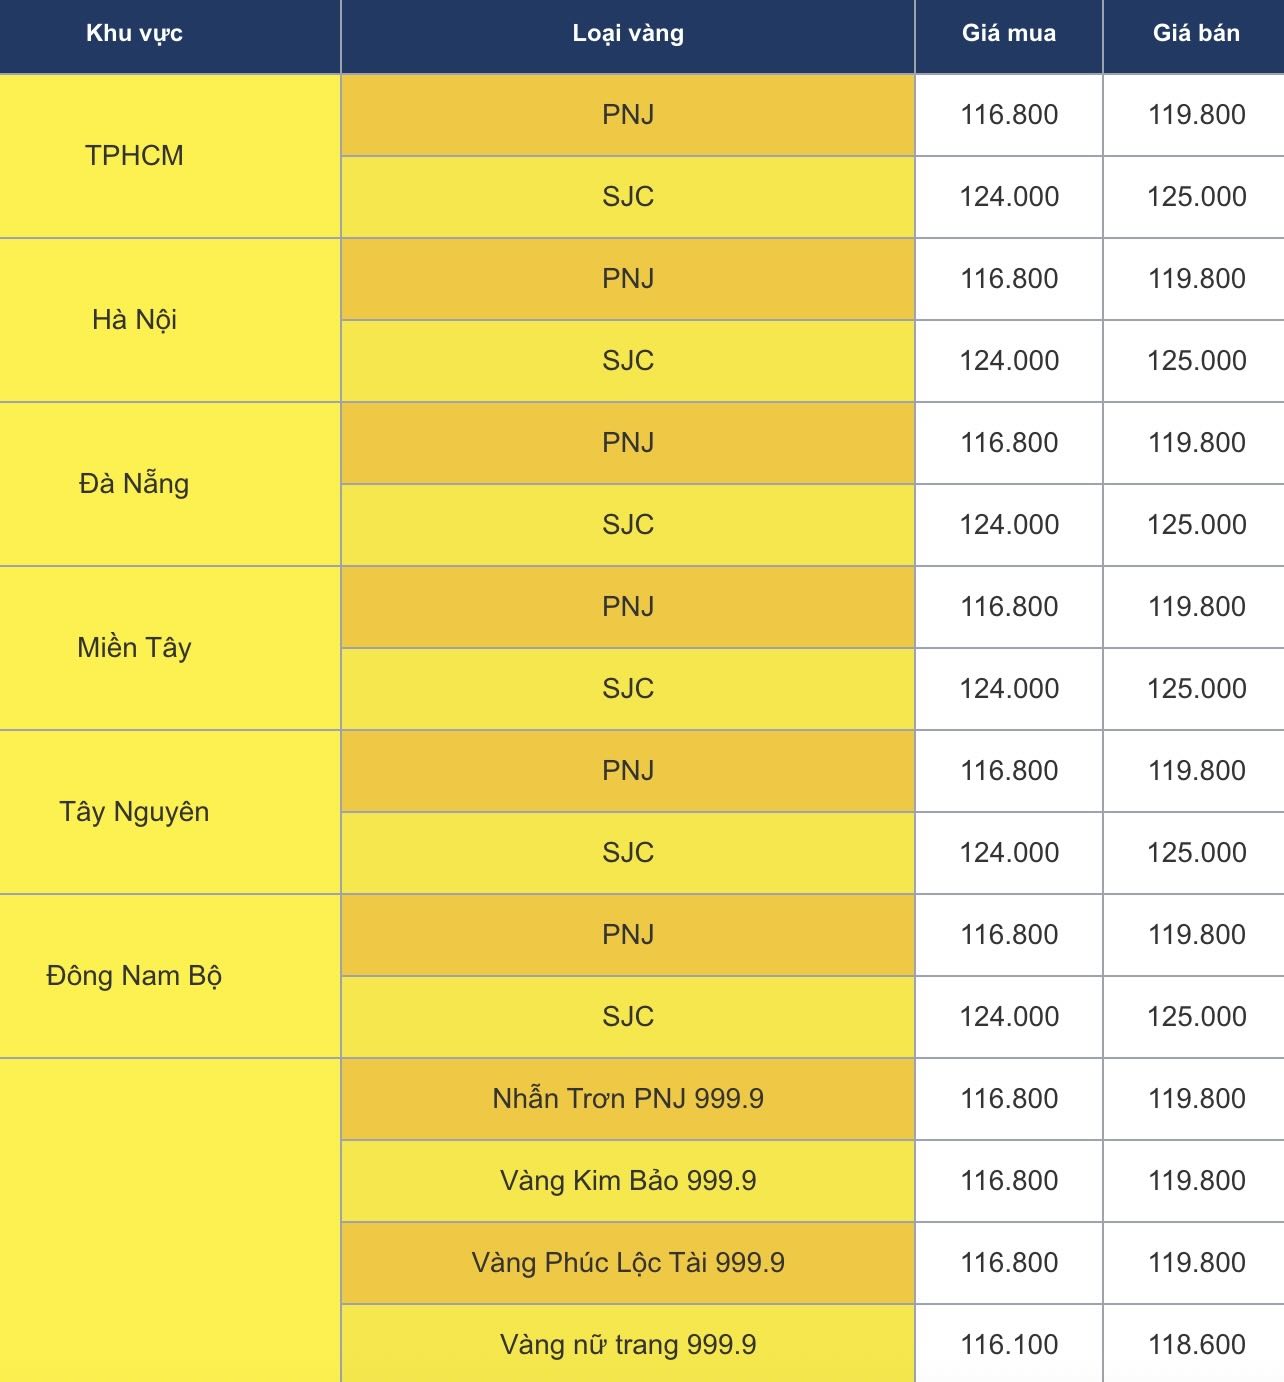Click the Giá mua column header
Viewport: 1284px width, 1382px height.
(x=1009, y=33)
